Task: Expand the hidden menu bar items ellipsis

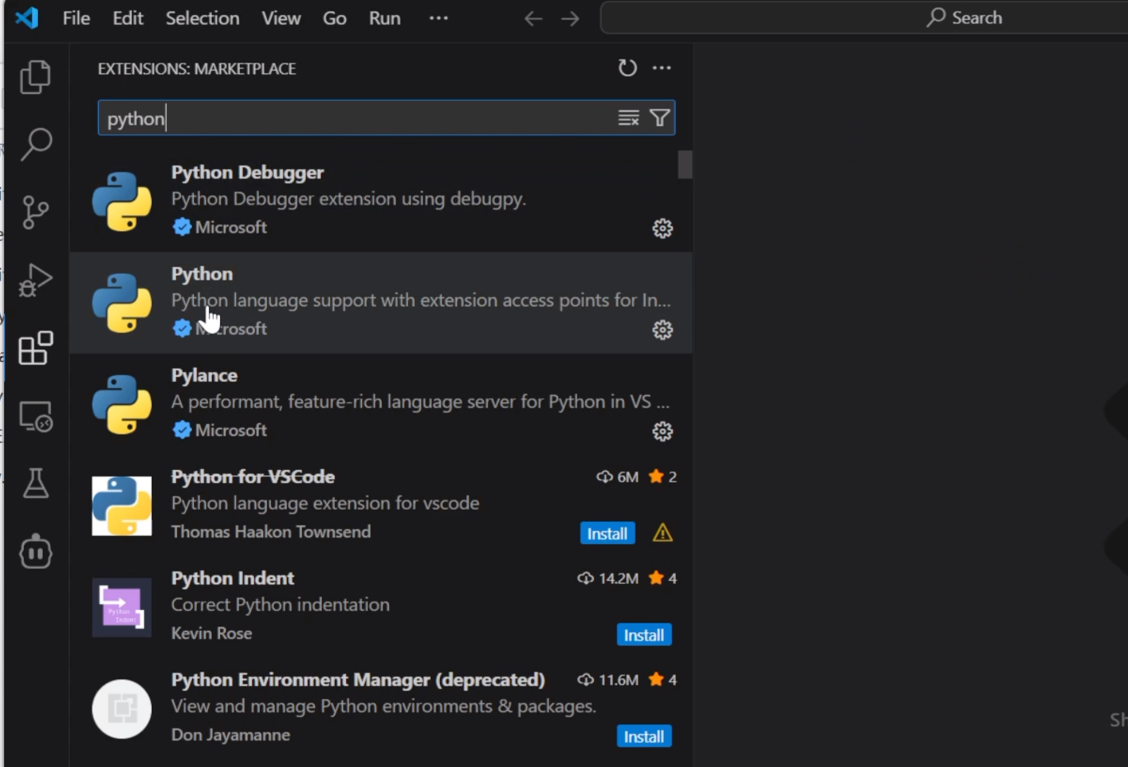Action: click(438, 18)
